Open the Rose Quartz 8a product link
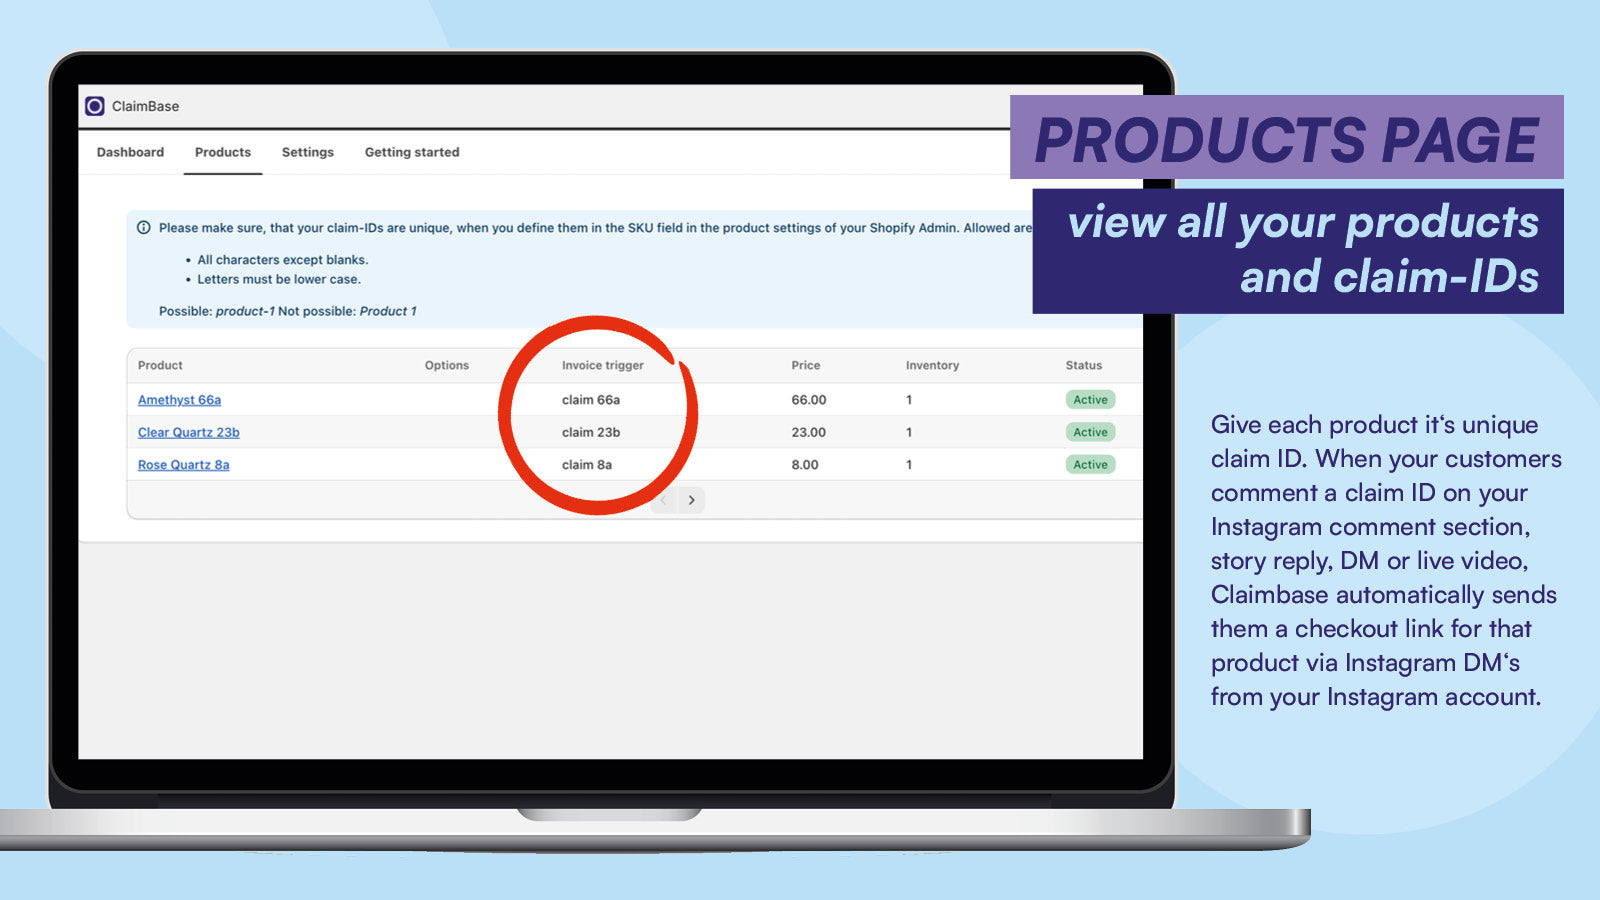1600x900 pixels. point(184,465)
